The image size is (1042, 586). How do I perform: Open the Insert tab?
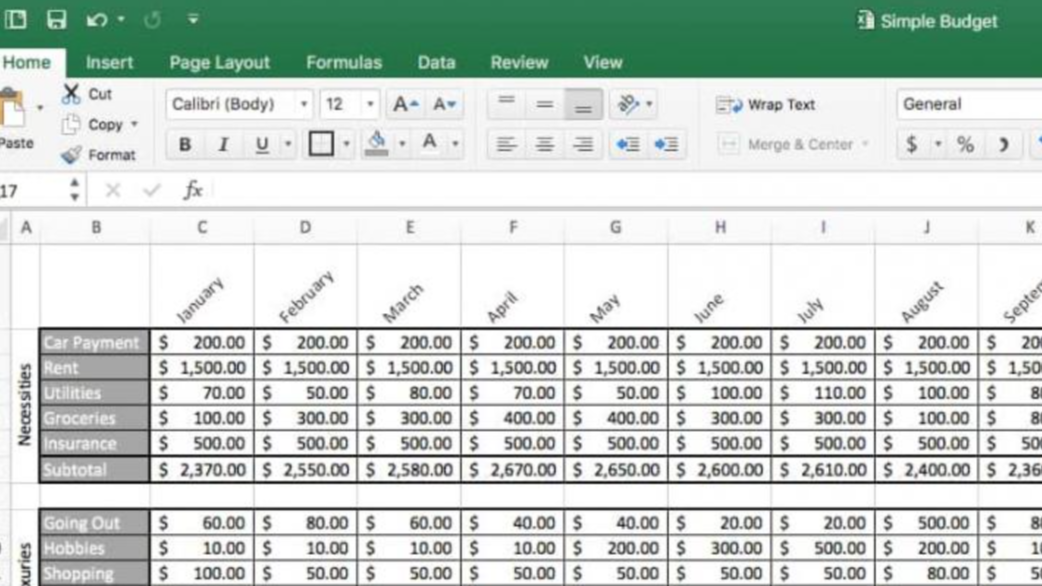tap(109, 62)
